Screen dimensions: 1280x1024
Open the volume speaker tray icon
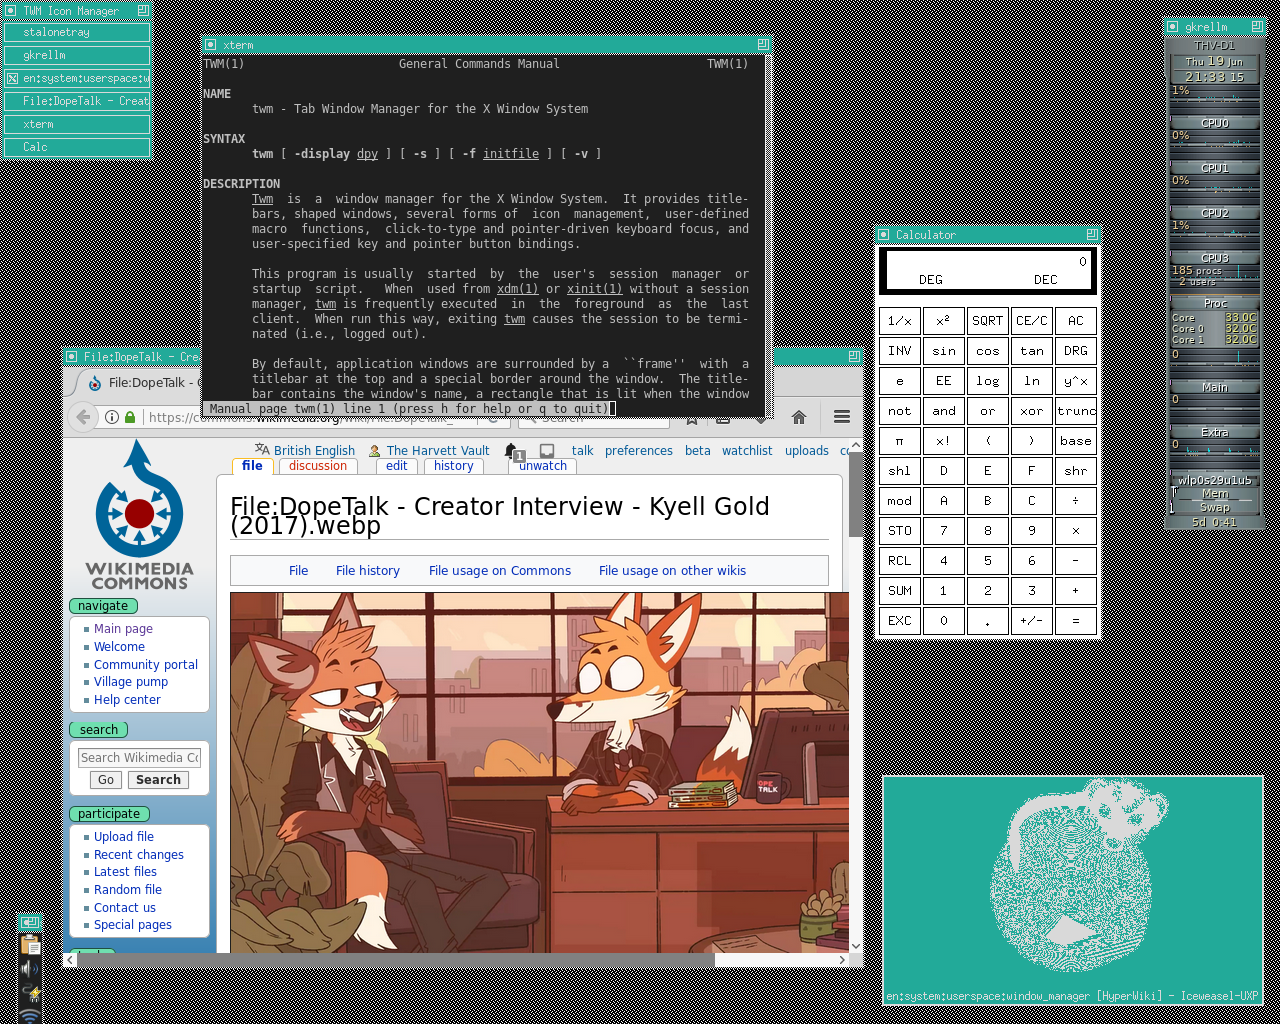(x=31, y=969)
